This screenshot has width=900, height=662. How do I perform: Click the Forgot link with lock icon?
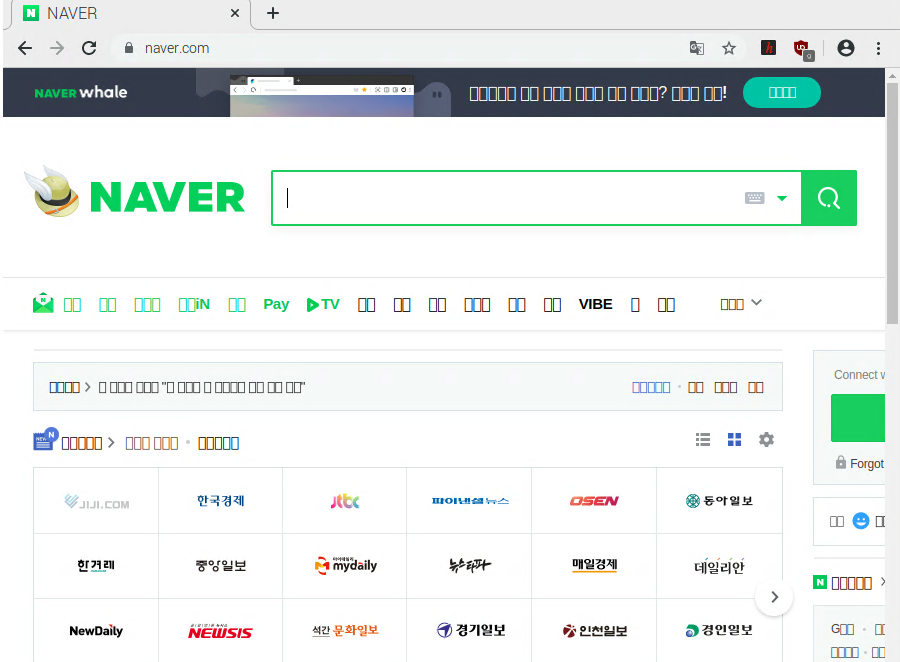coord(860,463)
